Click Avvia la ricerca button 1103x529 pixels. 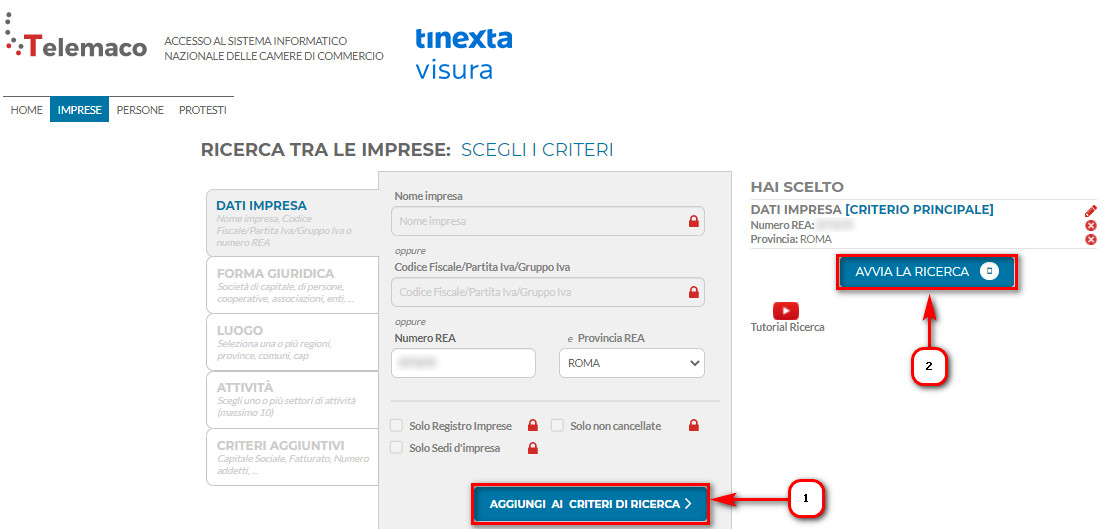point(926,272)
